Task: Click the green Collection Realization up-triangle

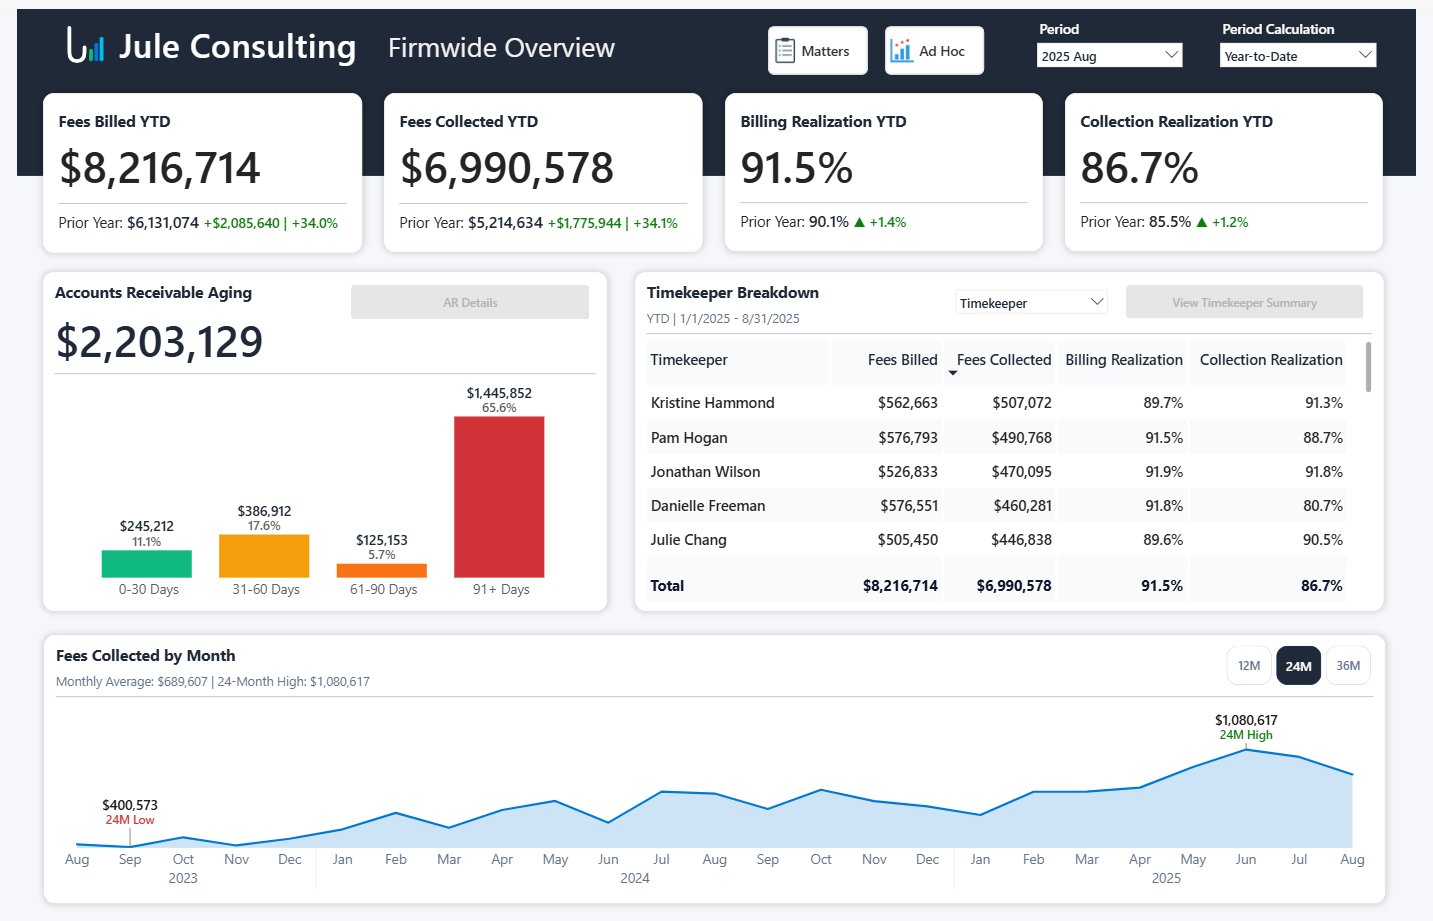Action: 1202,222
